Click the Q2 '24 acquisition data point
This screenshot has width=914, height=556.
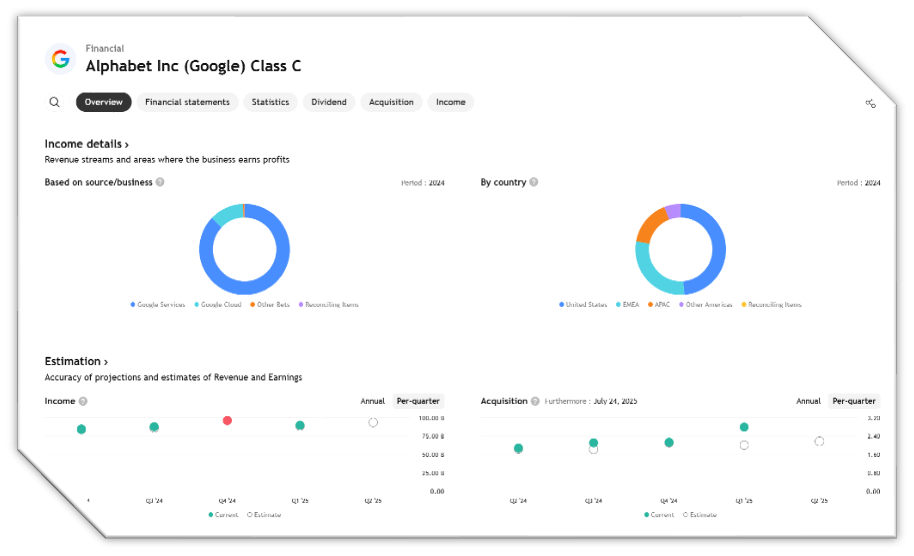[518, 448]
